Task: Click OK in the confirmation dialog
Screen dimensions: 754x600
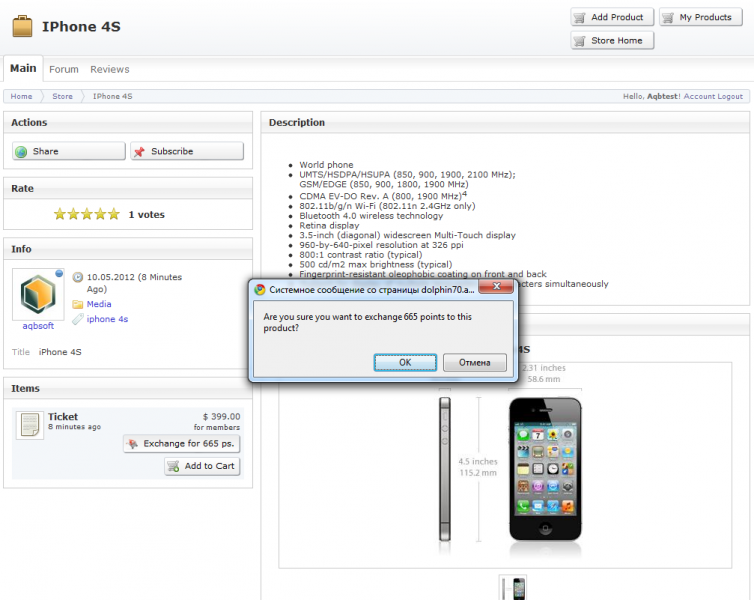Action: (405, 362)
